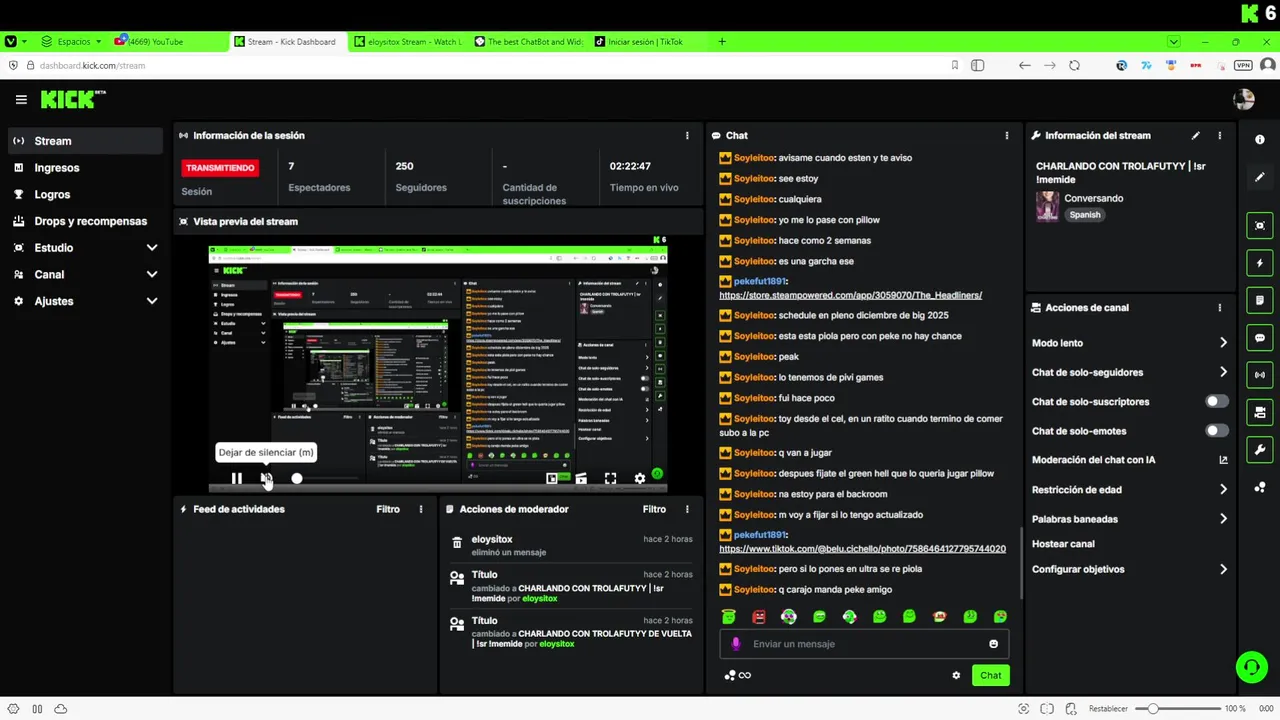This screenshot has height=720, width=1280.
Task: Unmute the stream preview audio
Action: 266,479
